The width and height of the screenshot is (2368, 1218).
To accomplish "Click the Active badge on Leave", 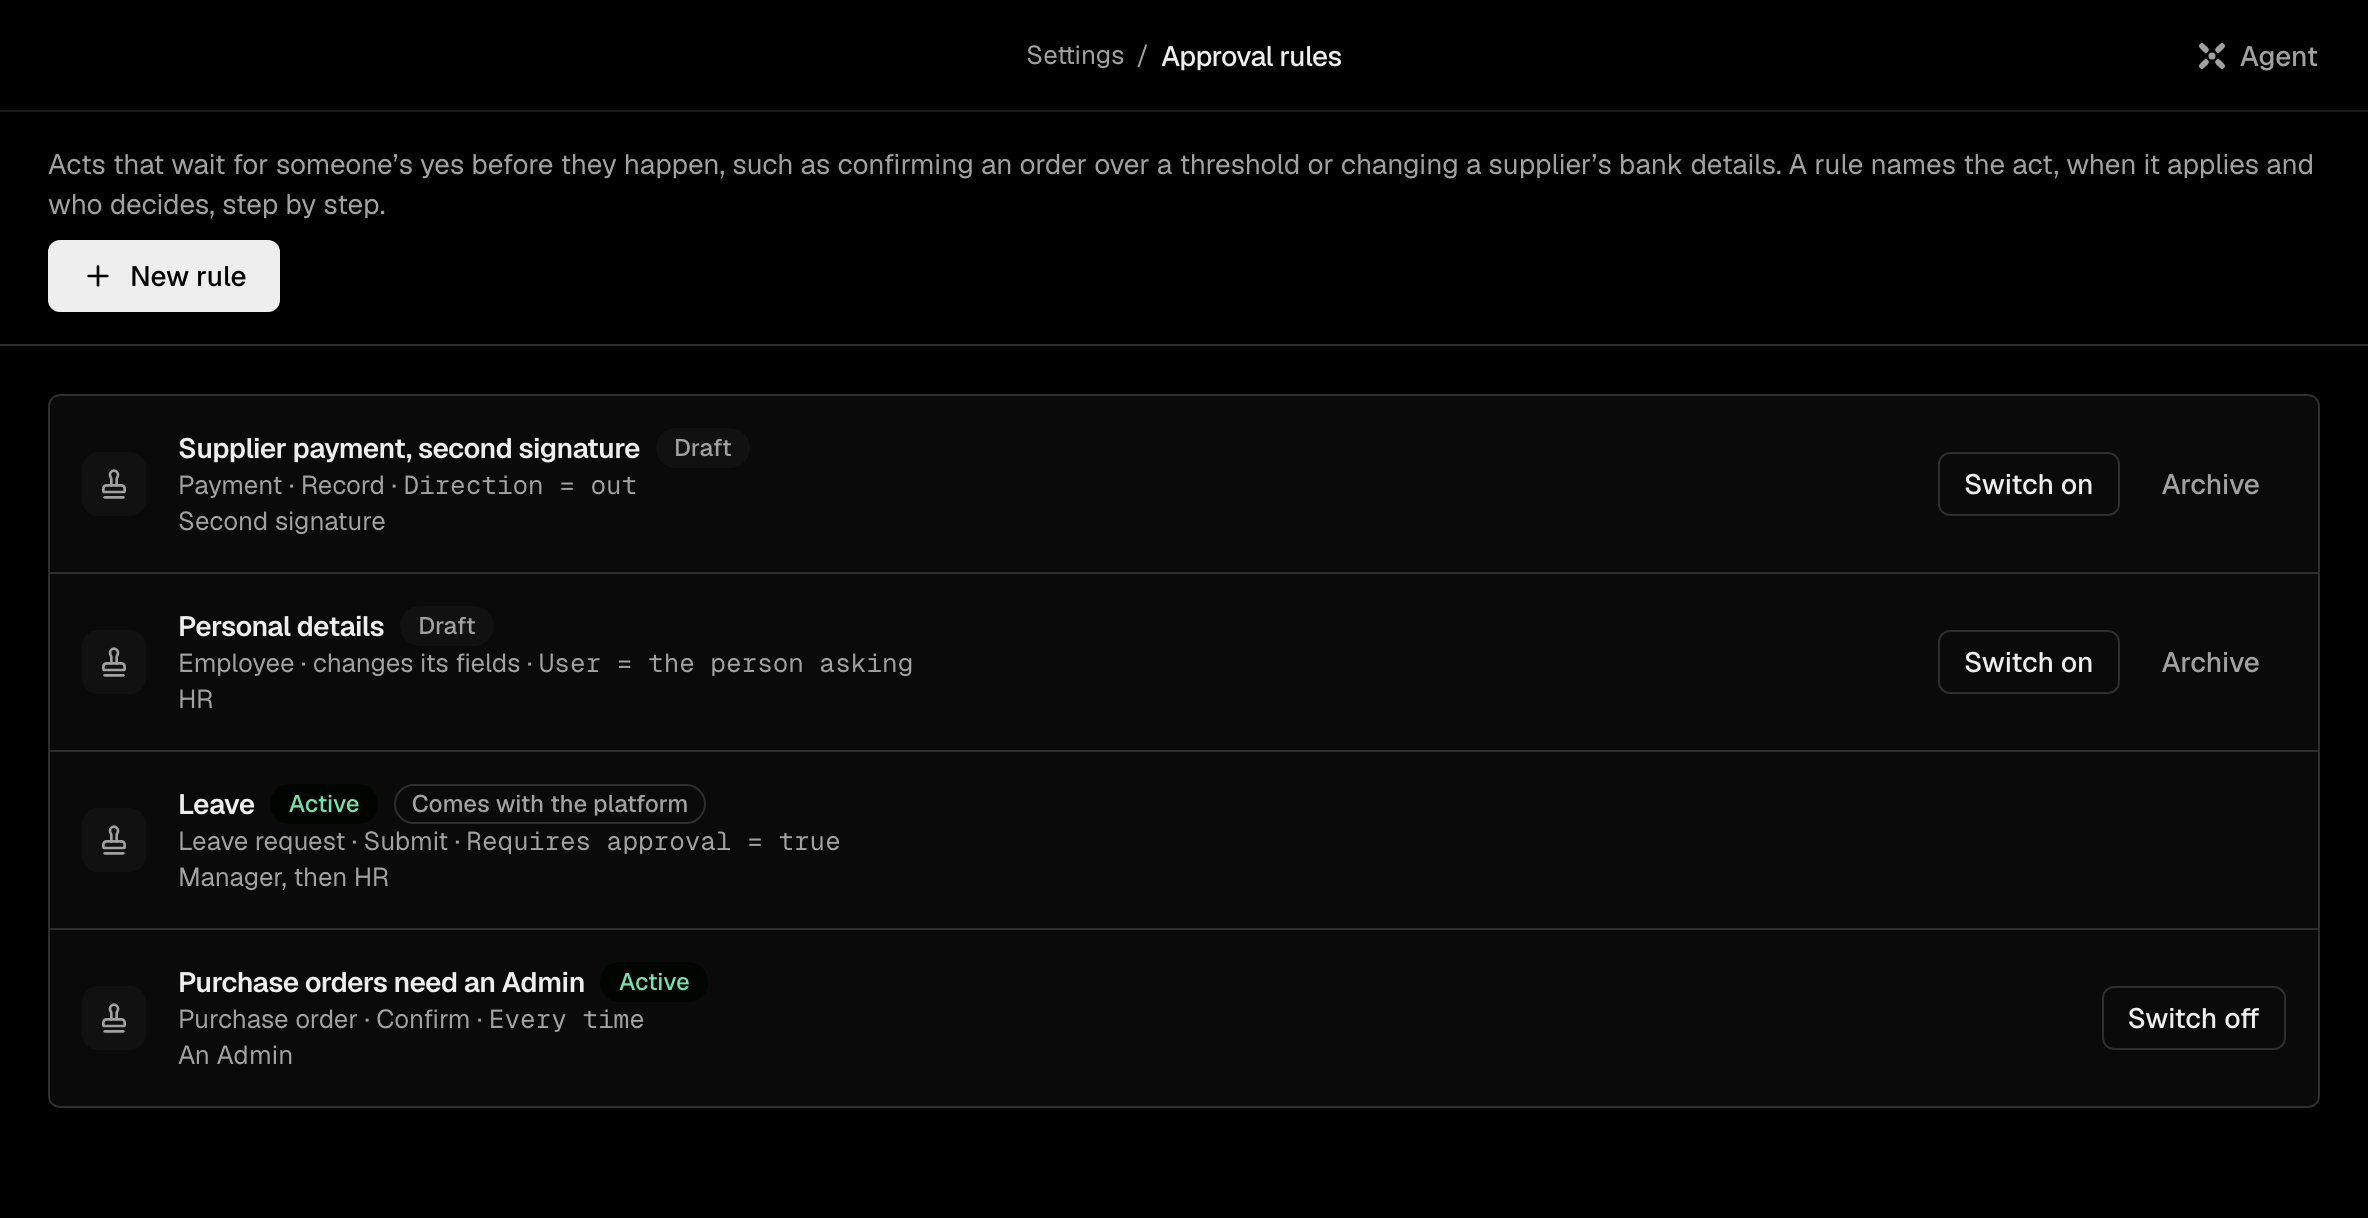I will point(324,804).
